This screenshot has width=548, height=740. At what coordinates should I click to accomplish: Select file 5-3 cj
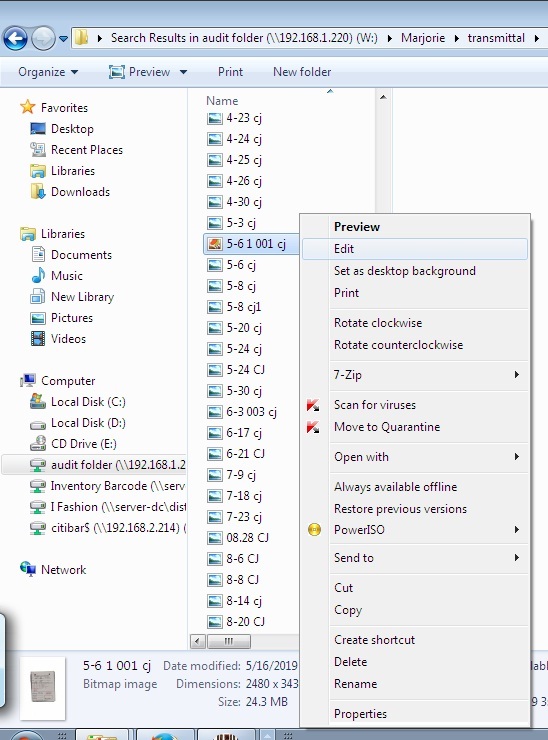241,223
